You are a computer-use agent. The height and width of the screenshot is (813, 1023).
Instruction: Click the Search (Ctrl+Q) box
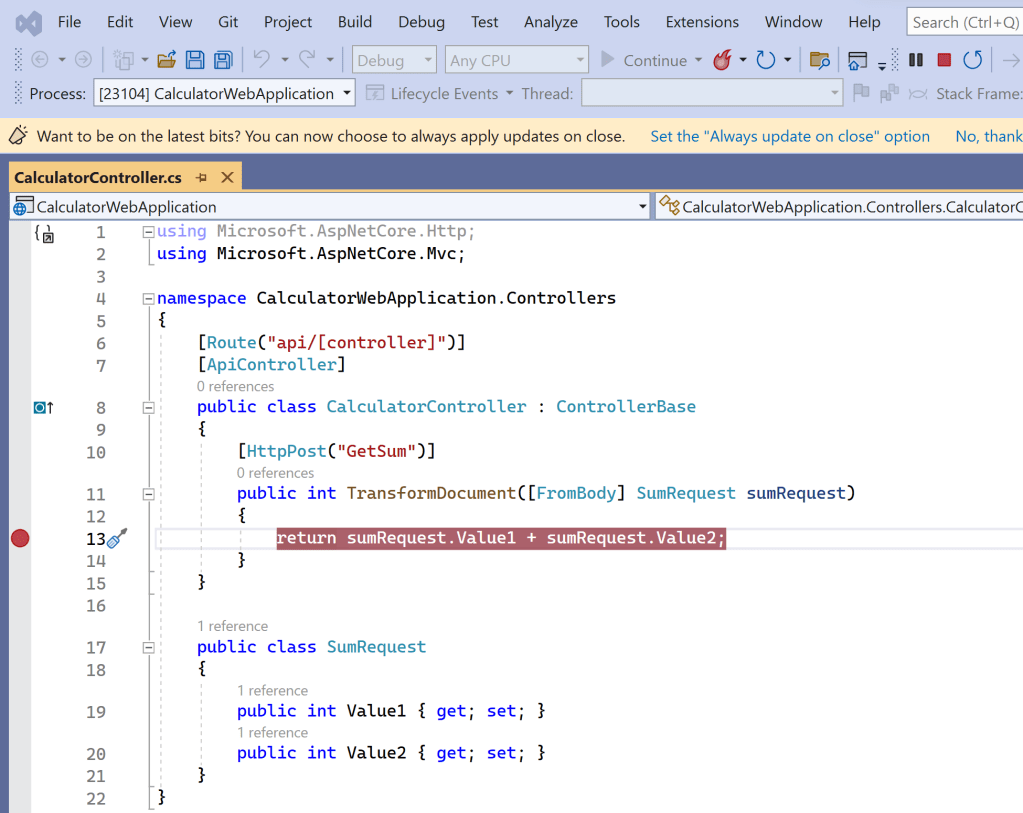click(x=964, y=21)
